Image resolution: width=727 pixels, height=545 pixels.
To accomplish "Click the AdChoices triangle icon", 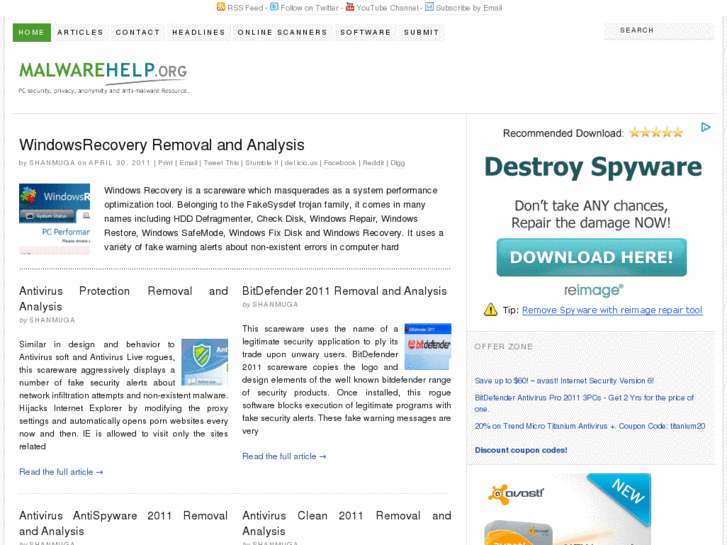I will 705,127.
